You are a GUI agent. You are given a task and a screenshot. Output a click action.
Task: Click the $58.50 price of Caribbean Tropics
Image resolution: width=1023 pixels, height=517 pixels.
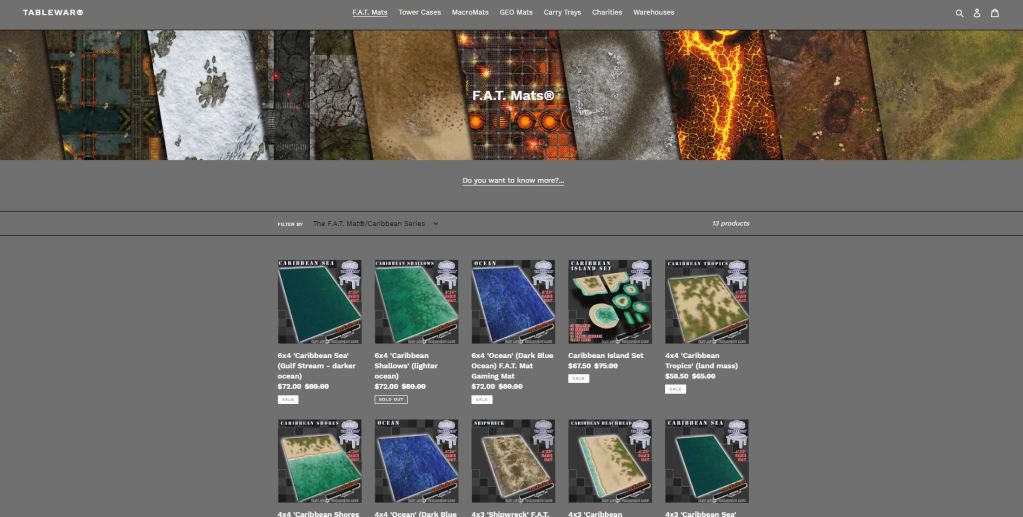click(x=677, y=376)
